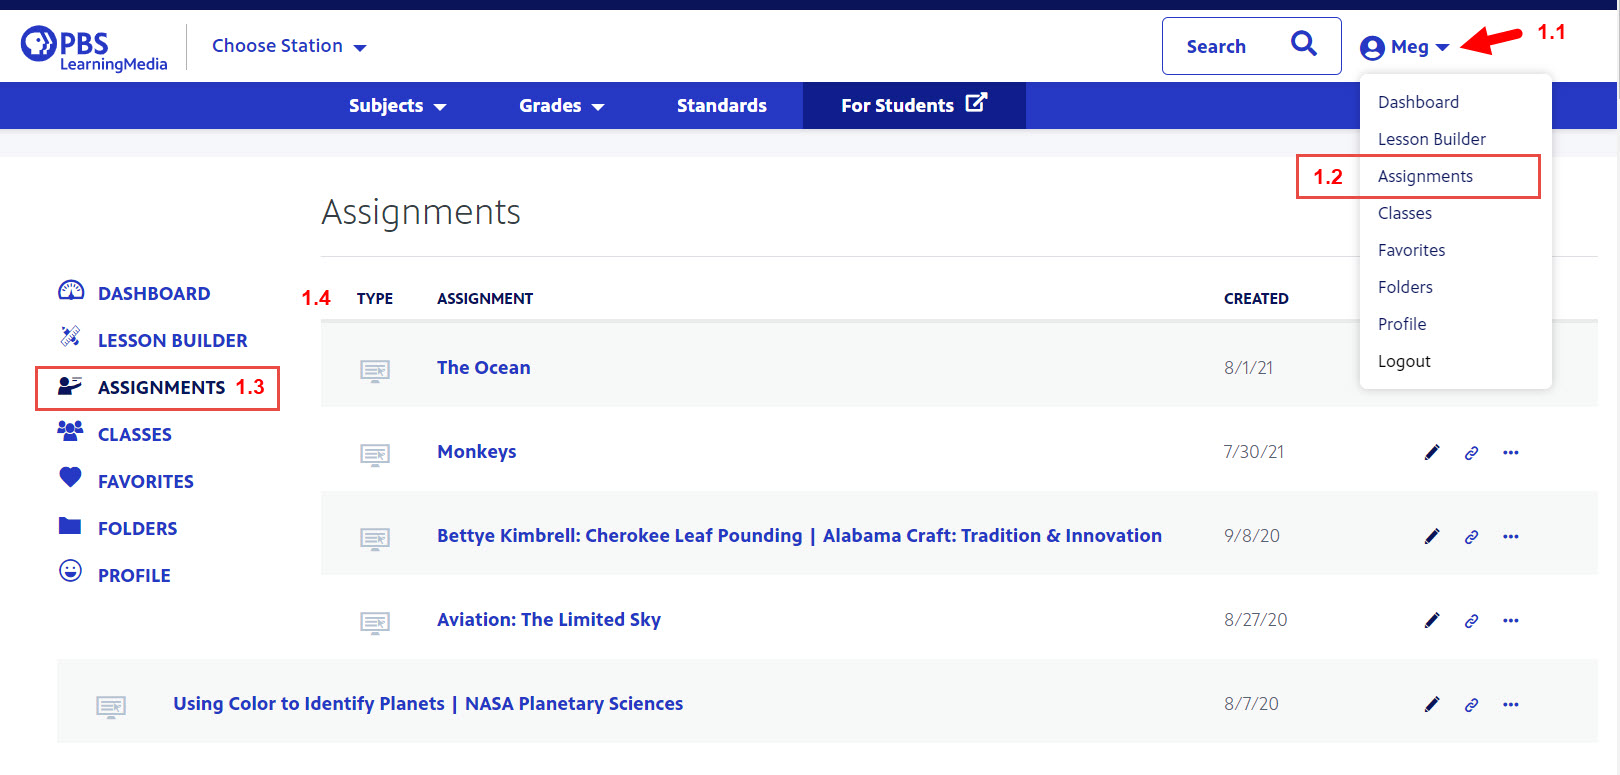The height and width of the screenshot is (775, 1620).
Task: Click the pencil edit icon for Monkeys
Action: pyautogui.click(x=1432, y=452)
